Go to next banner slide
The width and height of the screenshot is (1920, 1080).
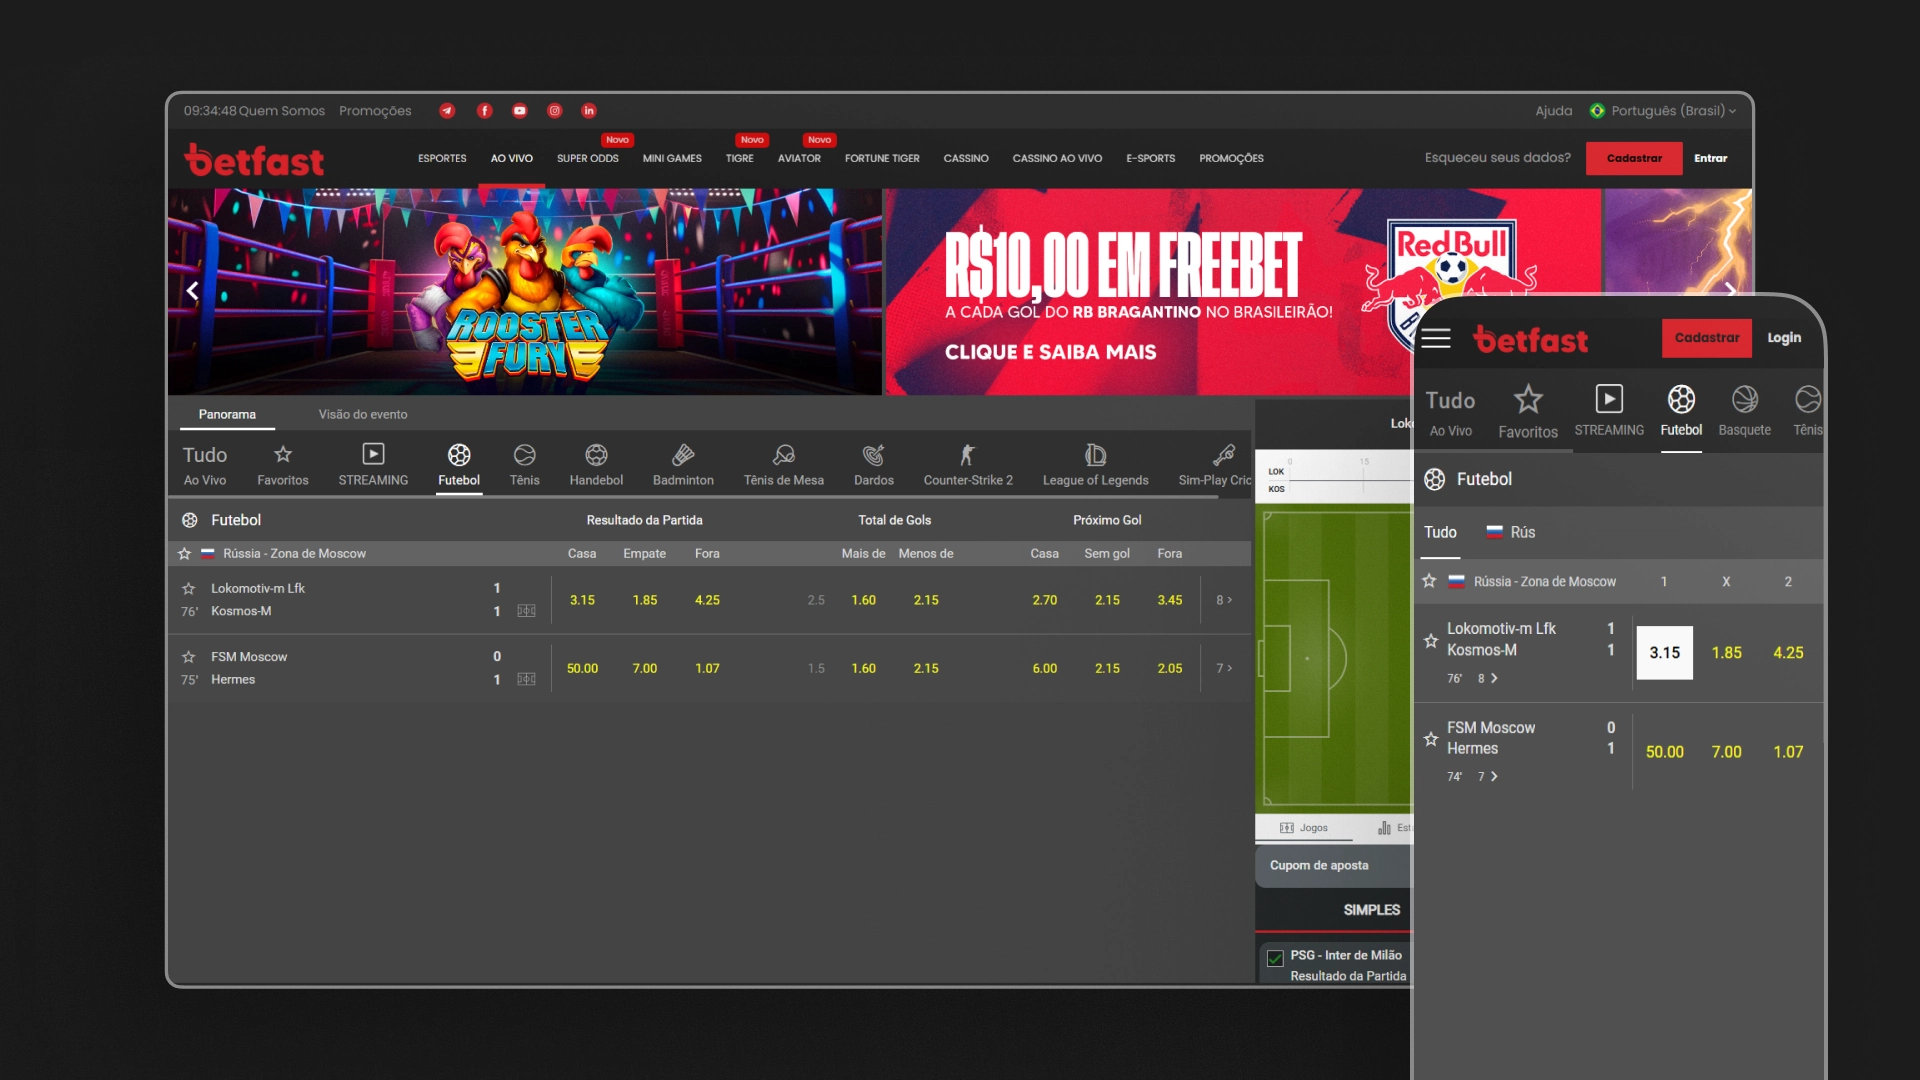click(1731, 289)
